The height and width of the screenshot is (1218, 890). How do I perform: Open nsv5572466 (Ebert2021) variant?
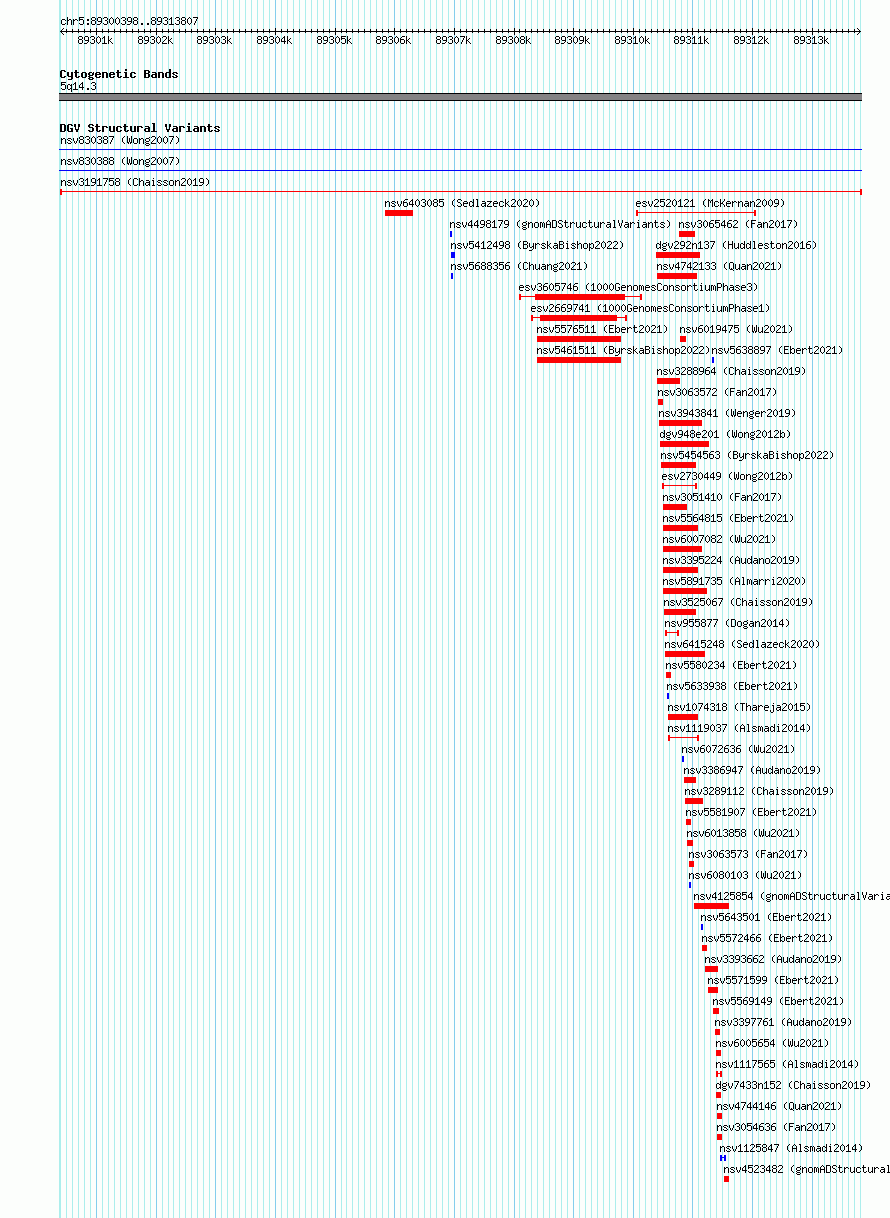[x=767, y=938]
